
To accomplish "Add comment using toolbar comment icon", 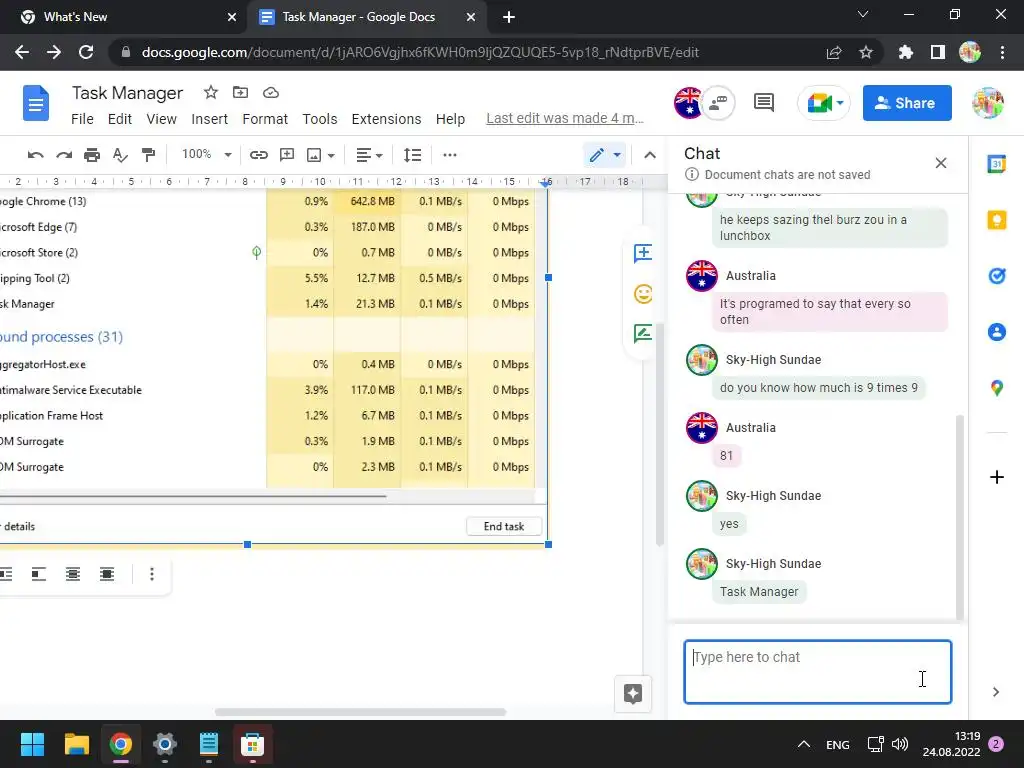I will pyautogui.click(x=287, y=155).
